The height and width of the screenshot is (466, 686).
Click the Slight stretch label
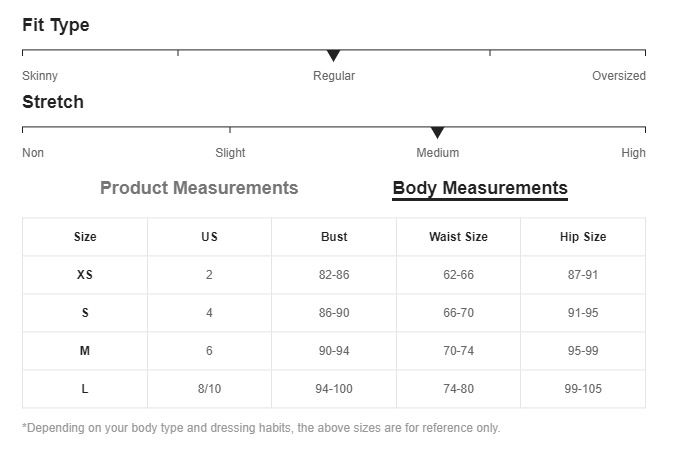tap(230, 153)
